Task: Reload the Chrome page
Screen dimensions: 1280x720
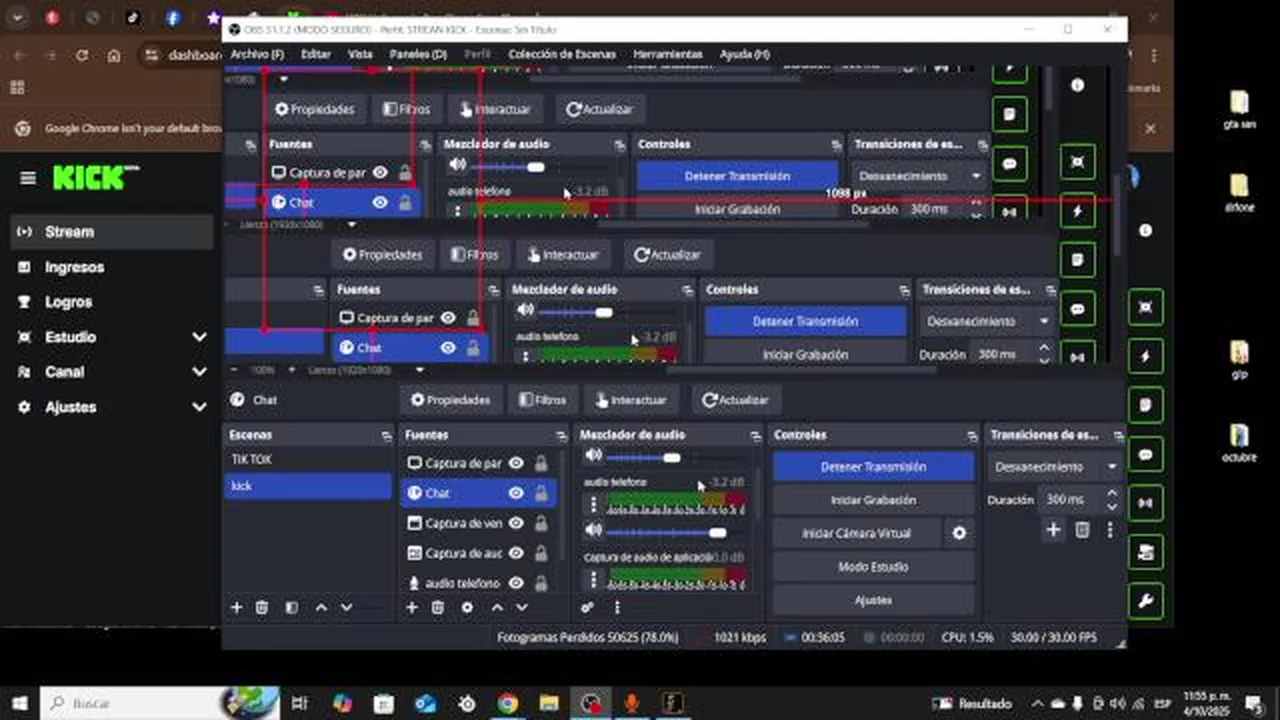Action: point(81,56)
